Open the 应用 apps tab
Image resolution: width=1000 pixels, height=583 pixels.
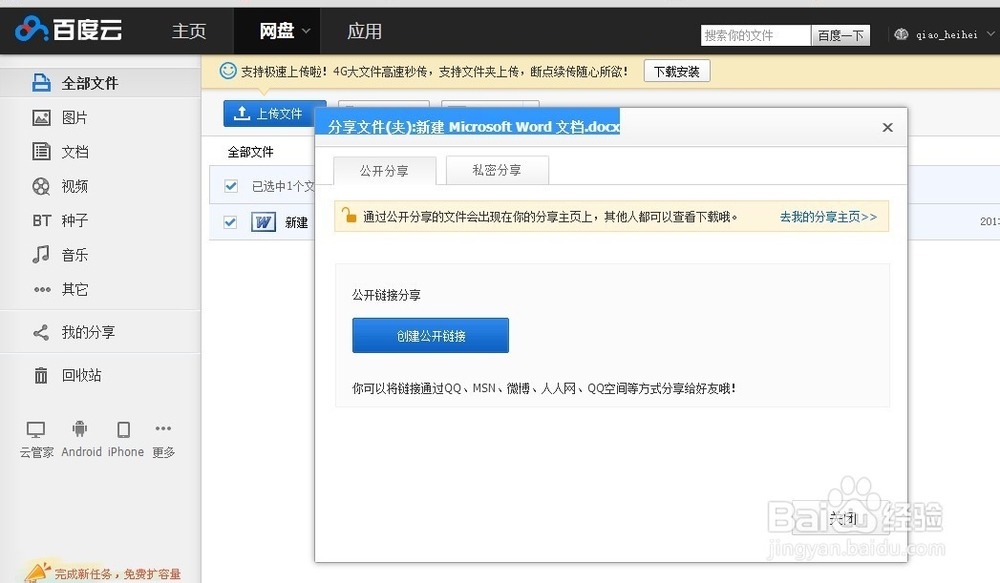[x=364, y=31]
